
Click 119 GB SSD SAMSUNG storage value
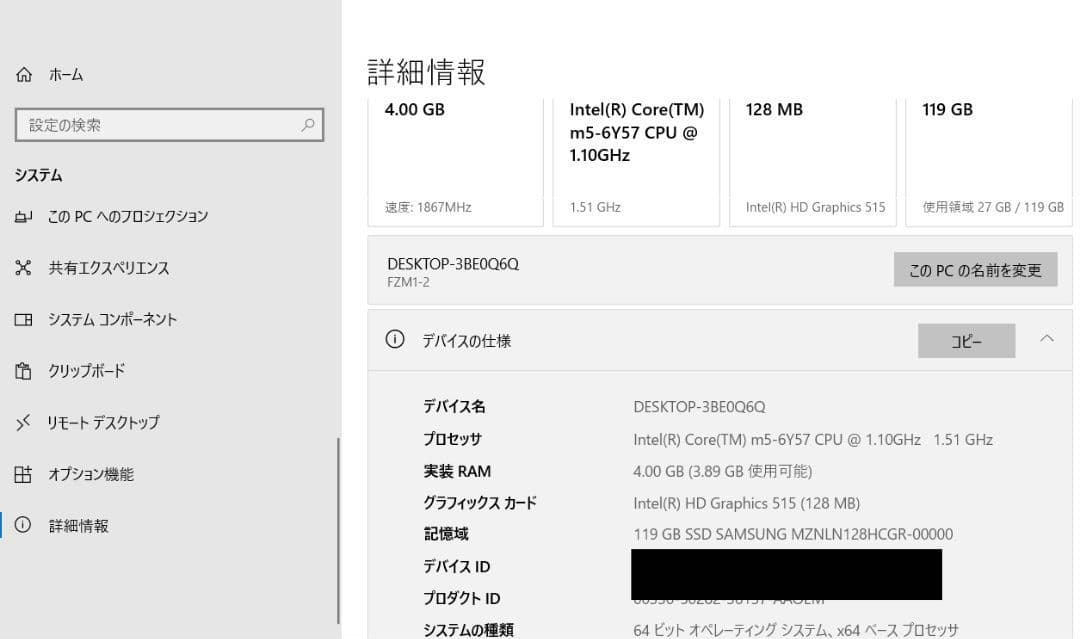click(x=793, y=534)
